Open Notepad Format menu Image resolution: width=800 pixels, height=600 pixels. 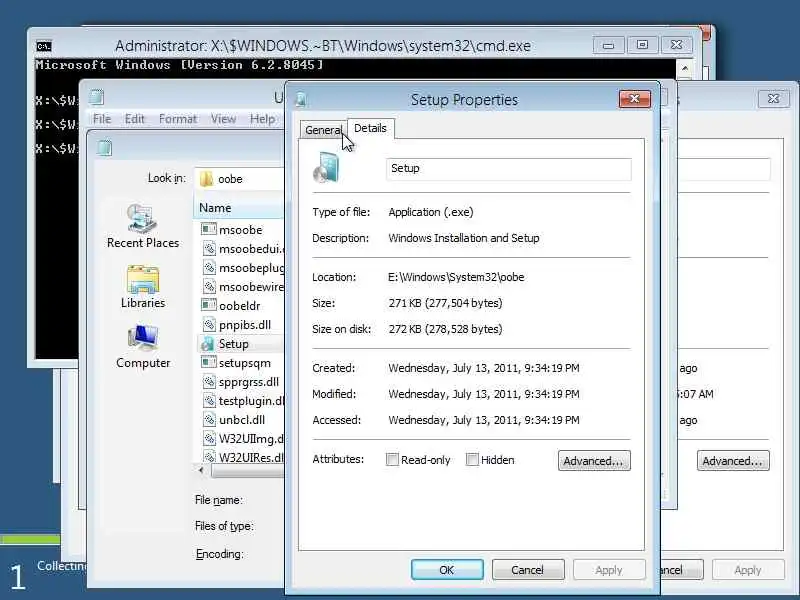(x=178, y=119)
